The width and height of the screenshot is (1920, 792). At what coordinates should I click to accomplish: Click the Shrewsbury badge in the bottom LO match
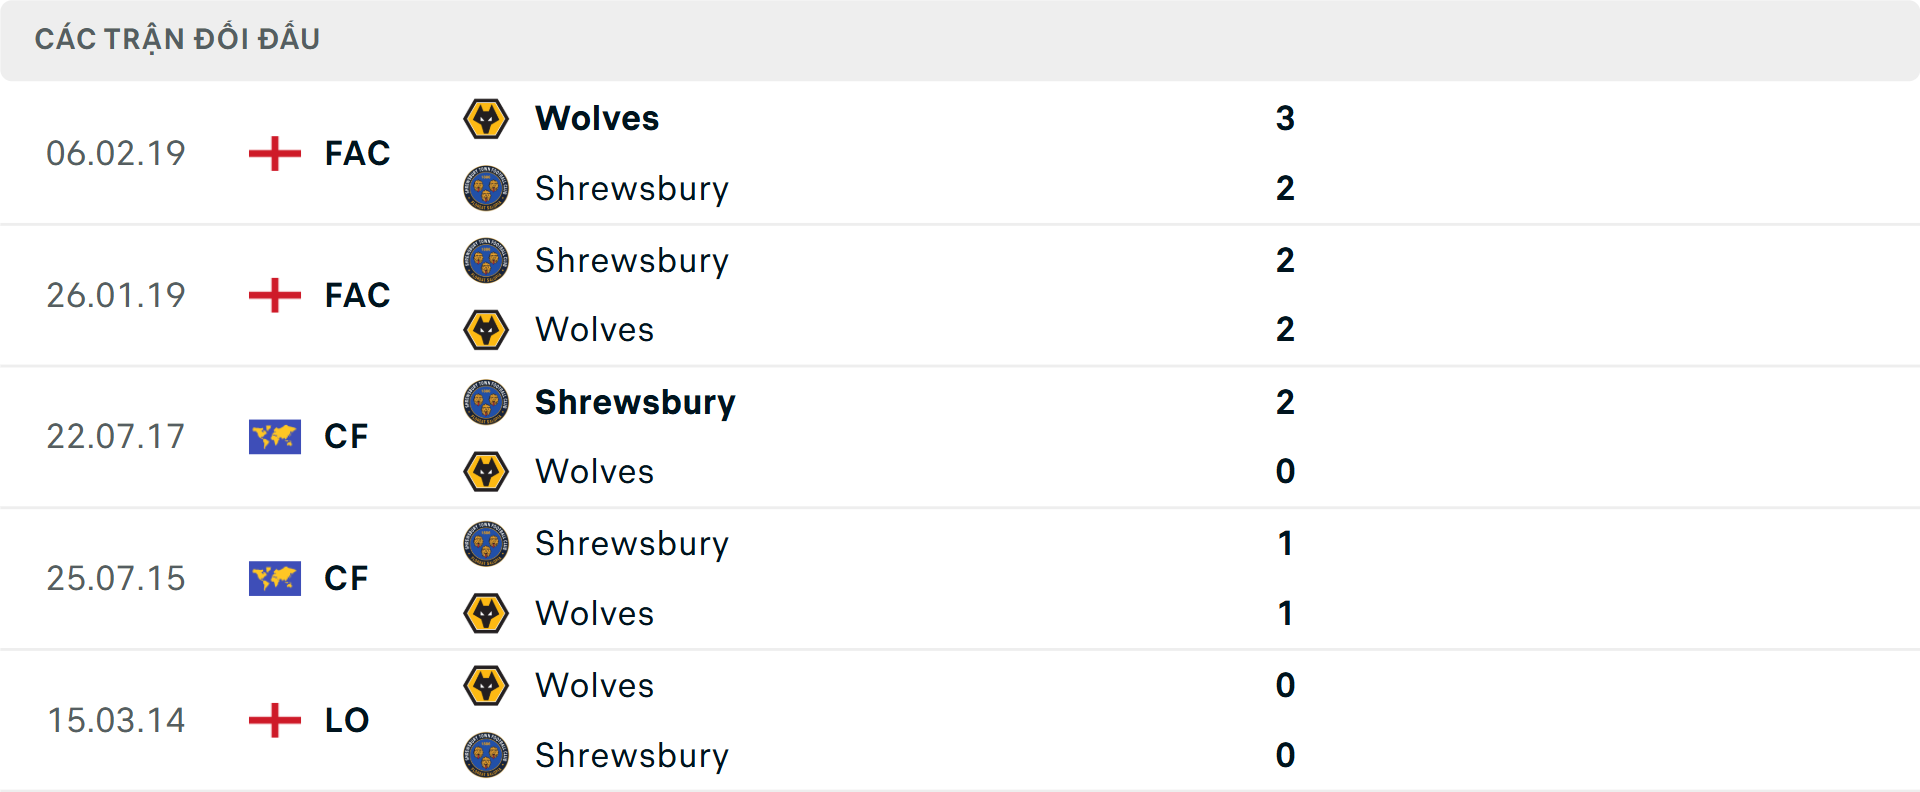point(487,756)
